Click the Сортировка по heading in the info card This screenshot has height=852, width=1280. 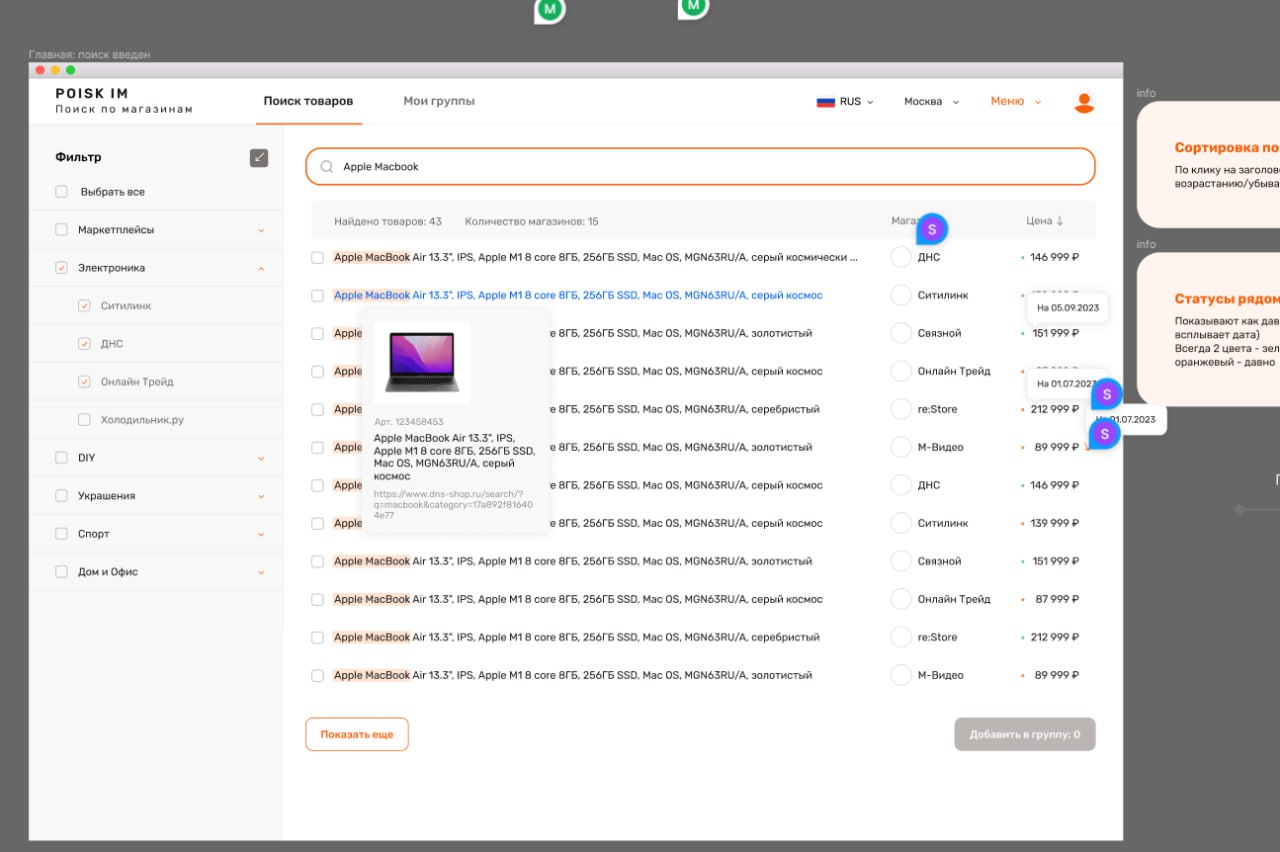tap(1227, 147)
